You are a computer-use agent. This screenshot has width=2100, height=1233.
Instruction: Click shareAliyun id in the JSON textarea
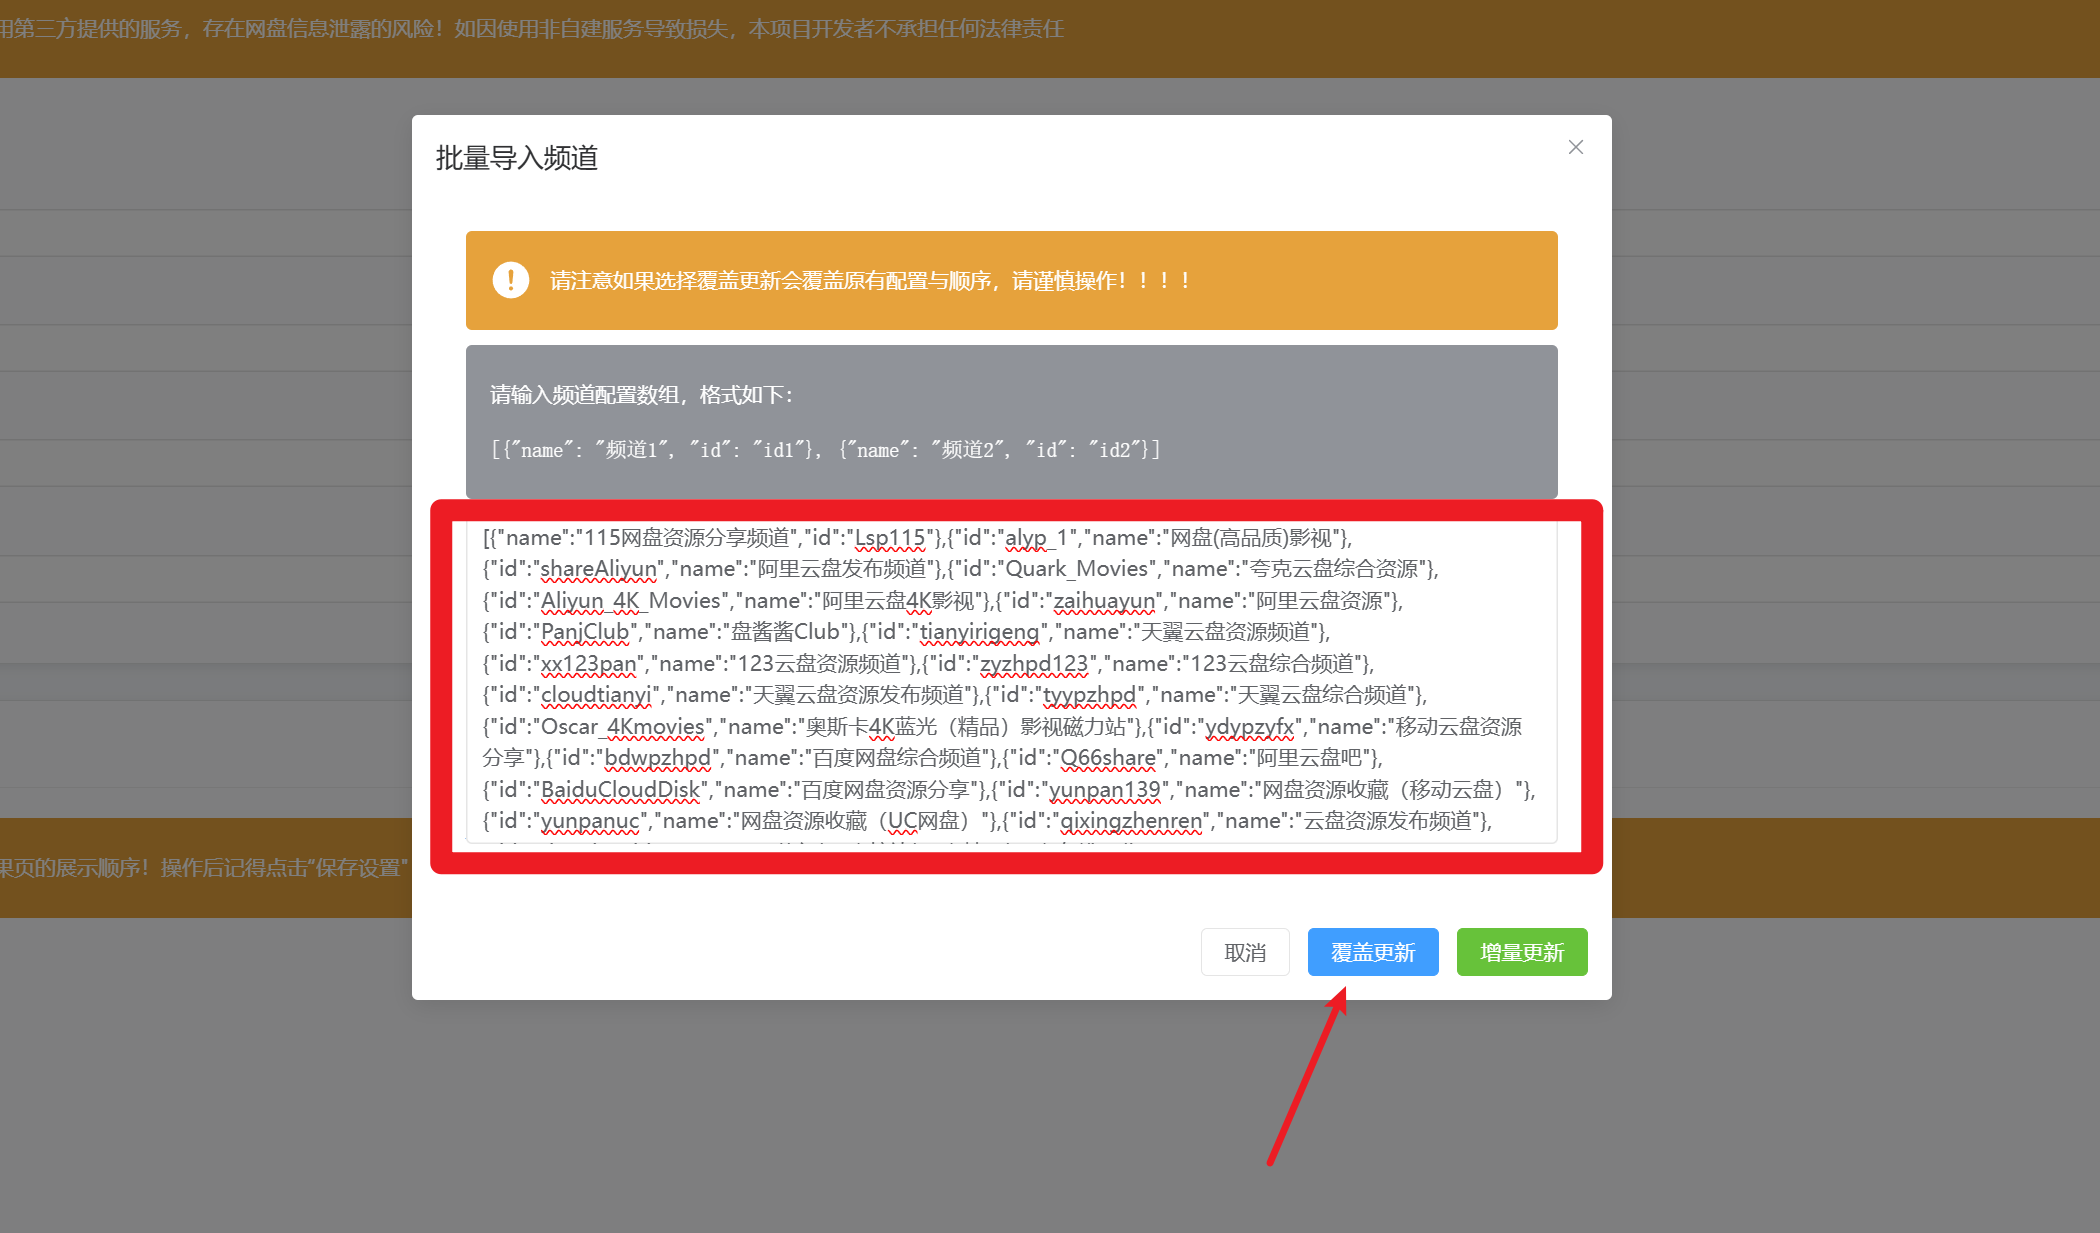598,569
